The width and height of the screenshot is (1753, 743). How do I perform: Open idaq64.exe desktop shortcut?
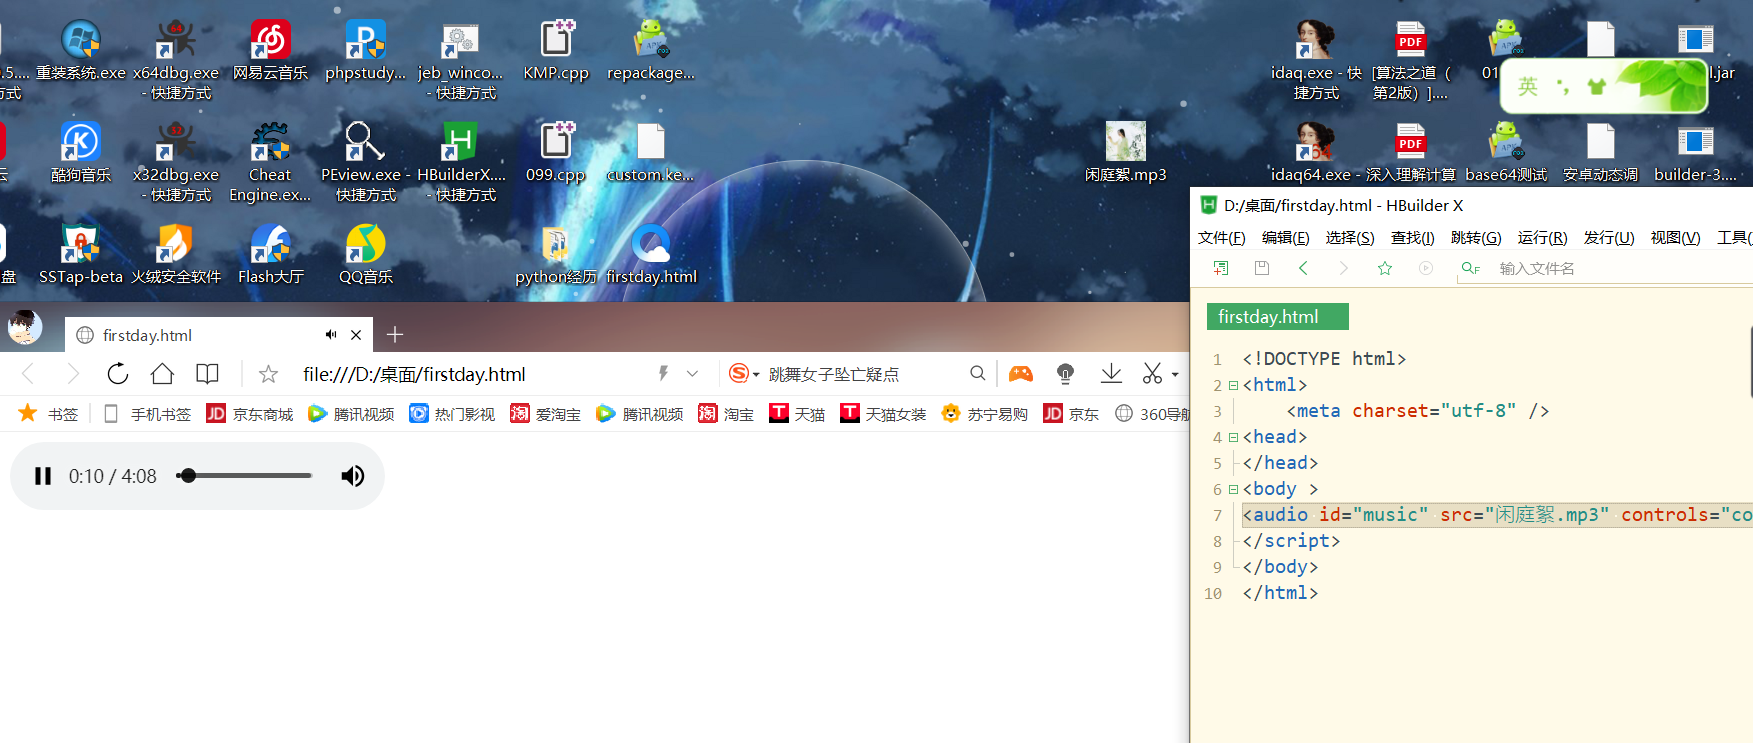tap(1316, 153)
